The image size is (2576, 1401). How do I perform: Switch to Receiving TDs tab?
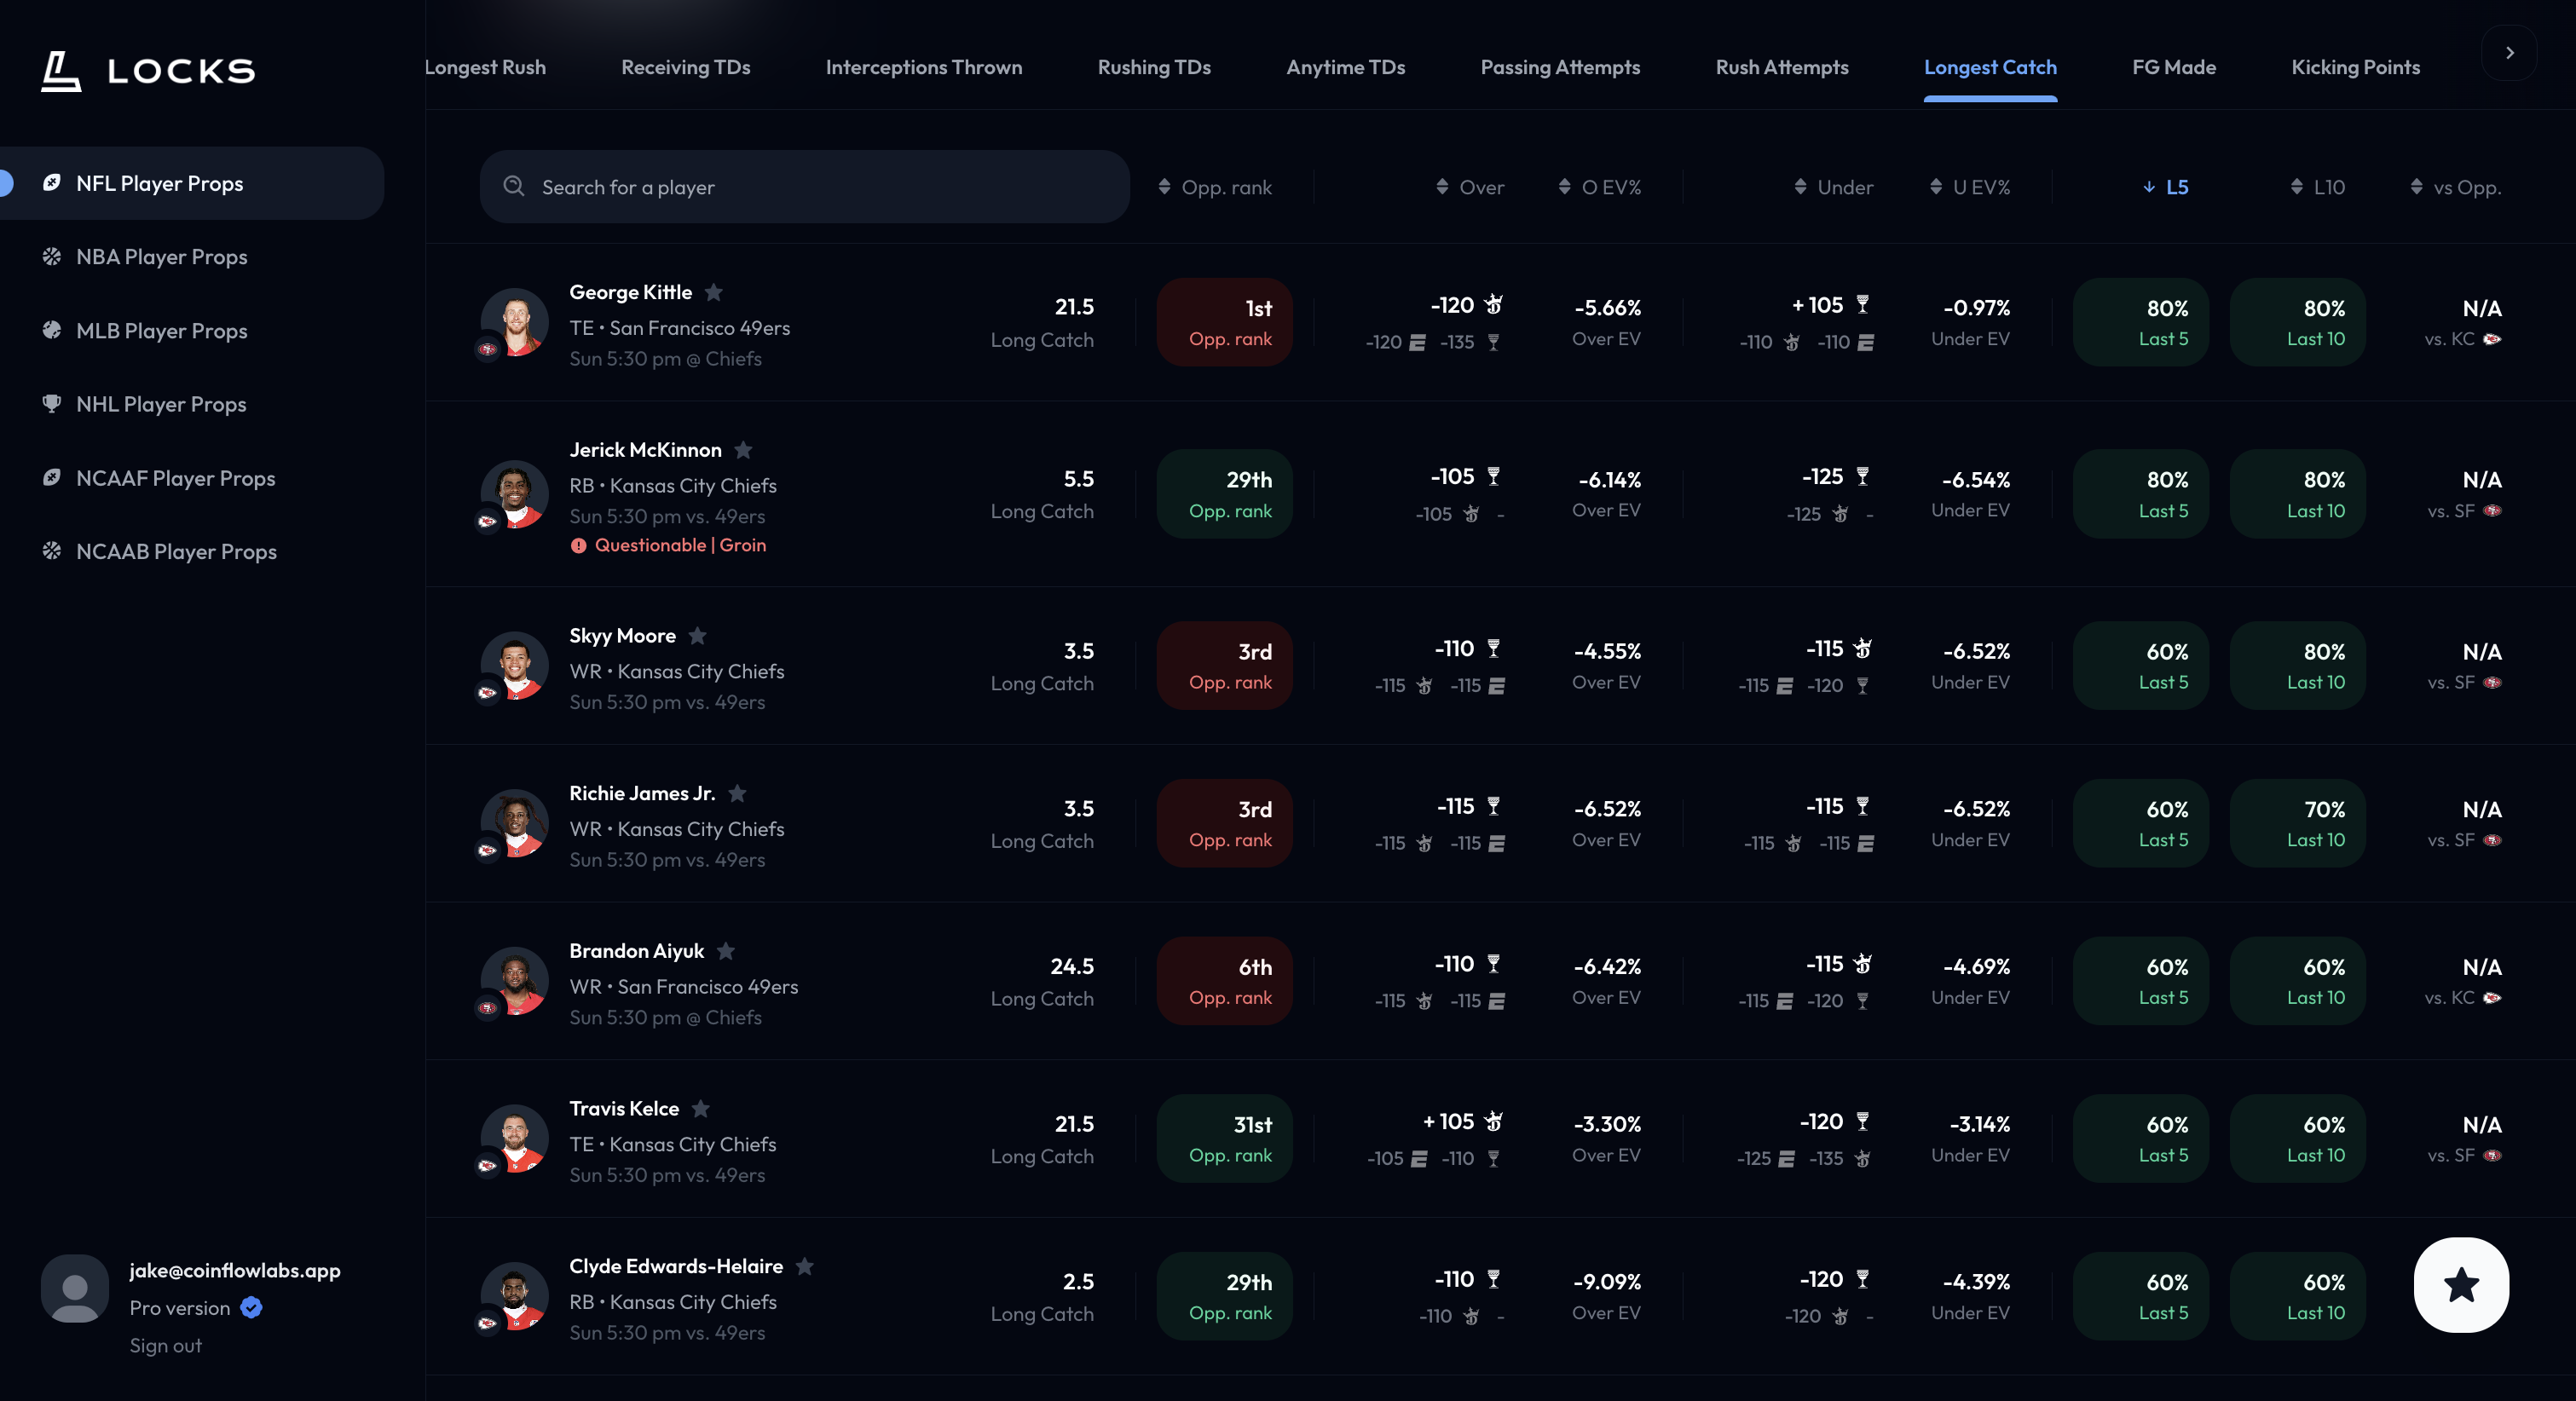click(686, 67)
